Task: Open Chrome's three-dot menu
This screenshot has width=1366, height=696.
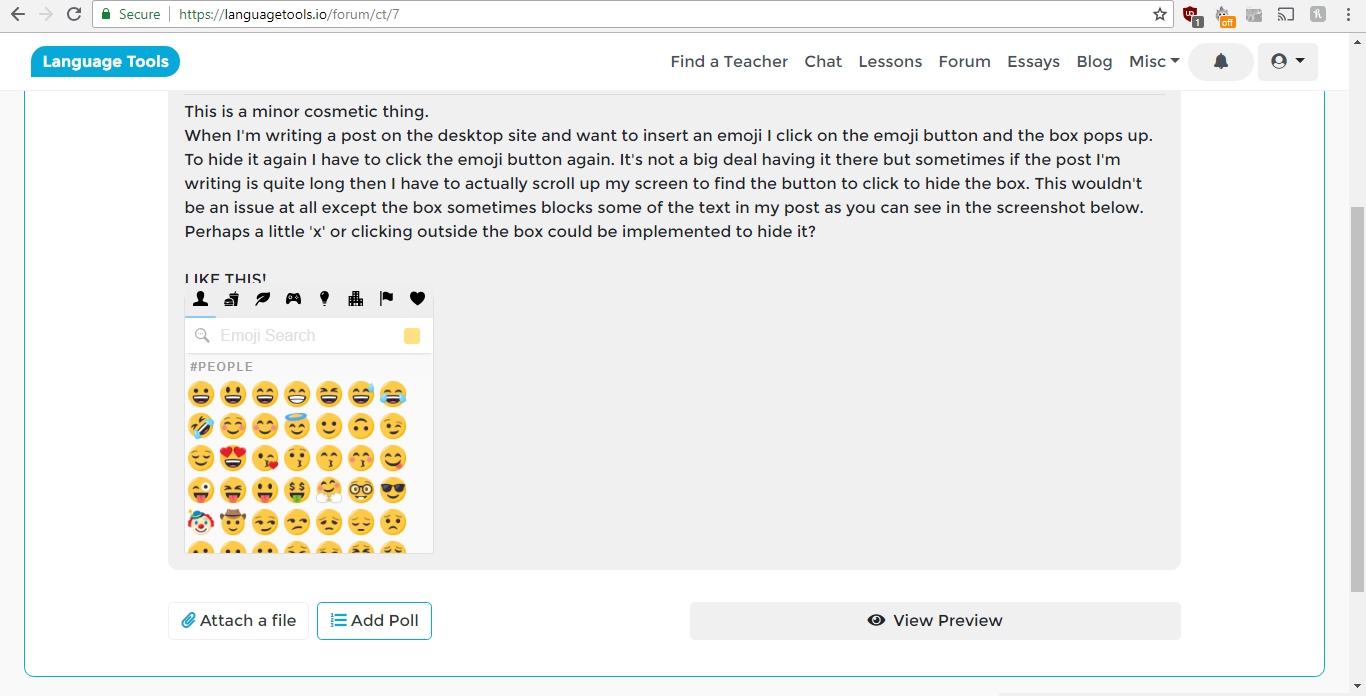Action: pyautogui.click(x=1349, y=15)
